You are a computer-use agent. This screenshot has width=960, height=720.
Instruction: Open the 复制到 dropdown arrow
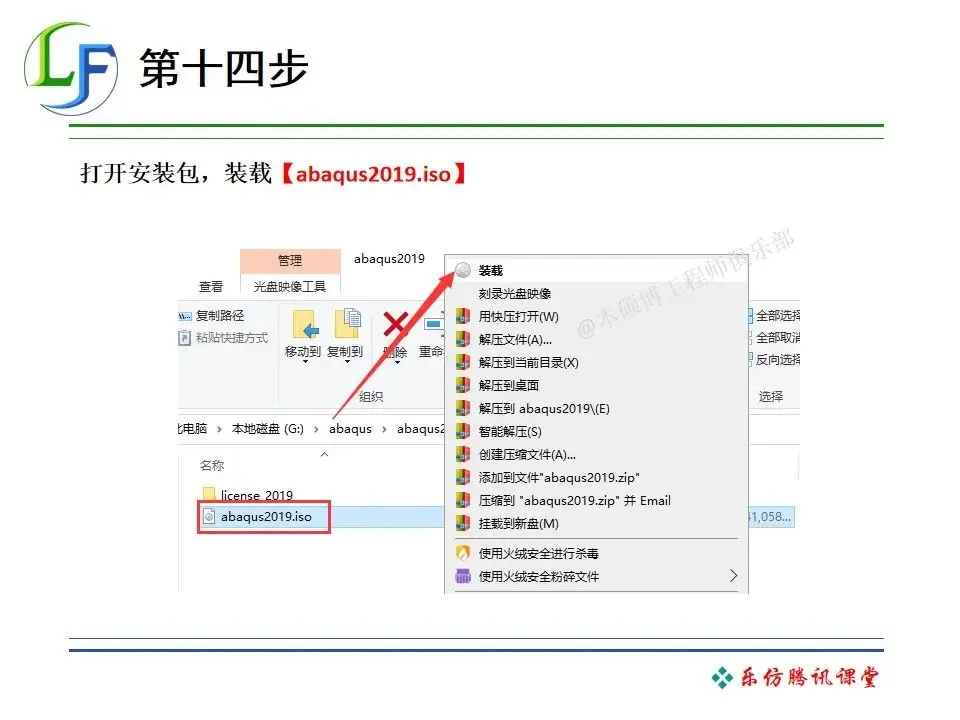[347, 362]
